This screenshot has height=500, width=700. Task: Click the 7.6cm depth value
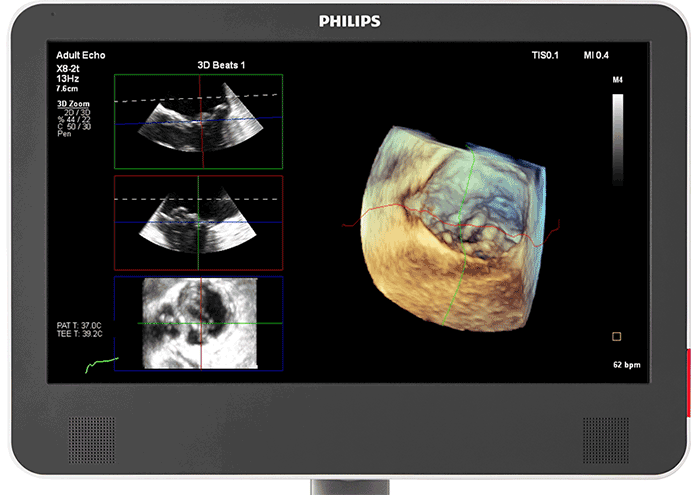click(x=68, y=89)
